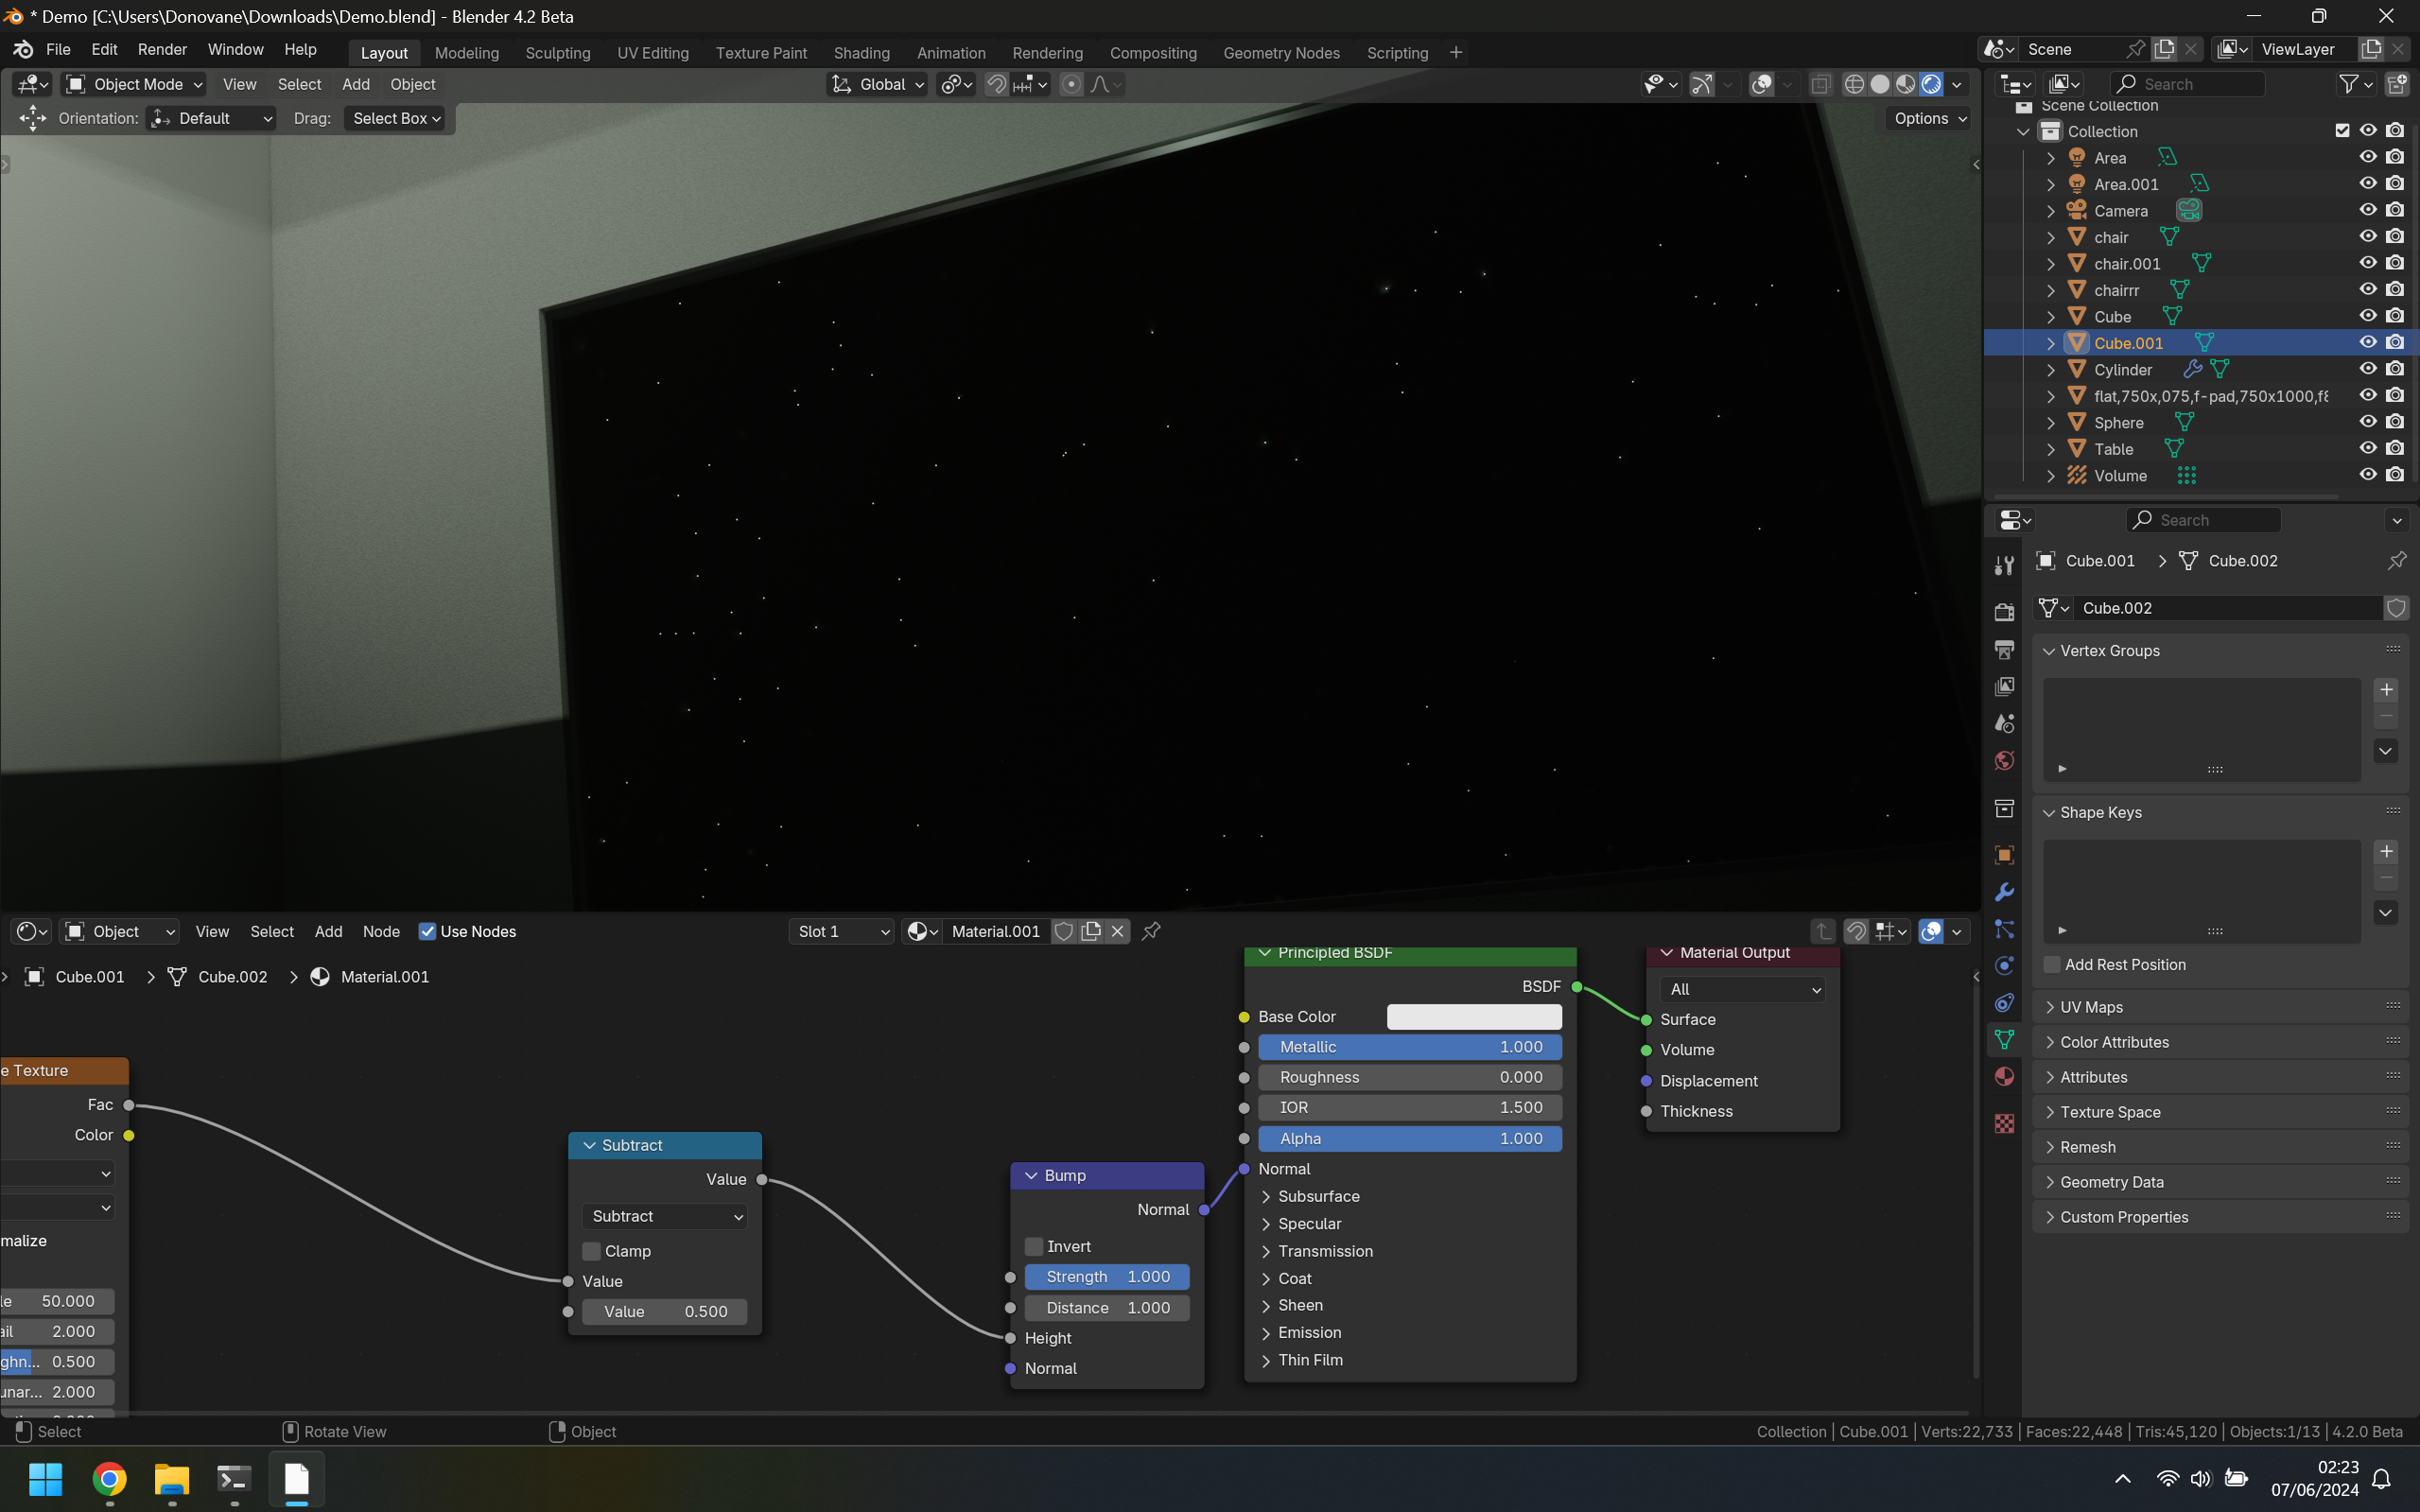Image resolution: width=2420 pixels, height=1512 pixels.
Task: Add a new workspace with plus tab
Action: (1456, 53)
